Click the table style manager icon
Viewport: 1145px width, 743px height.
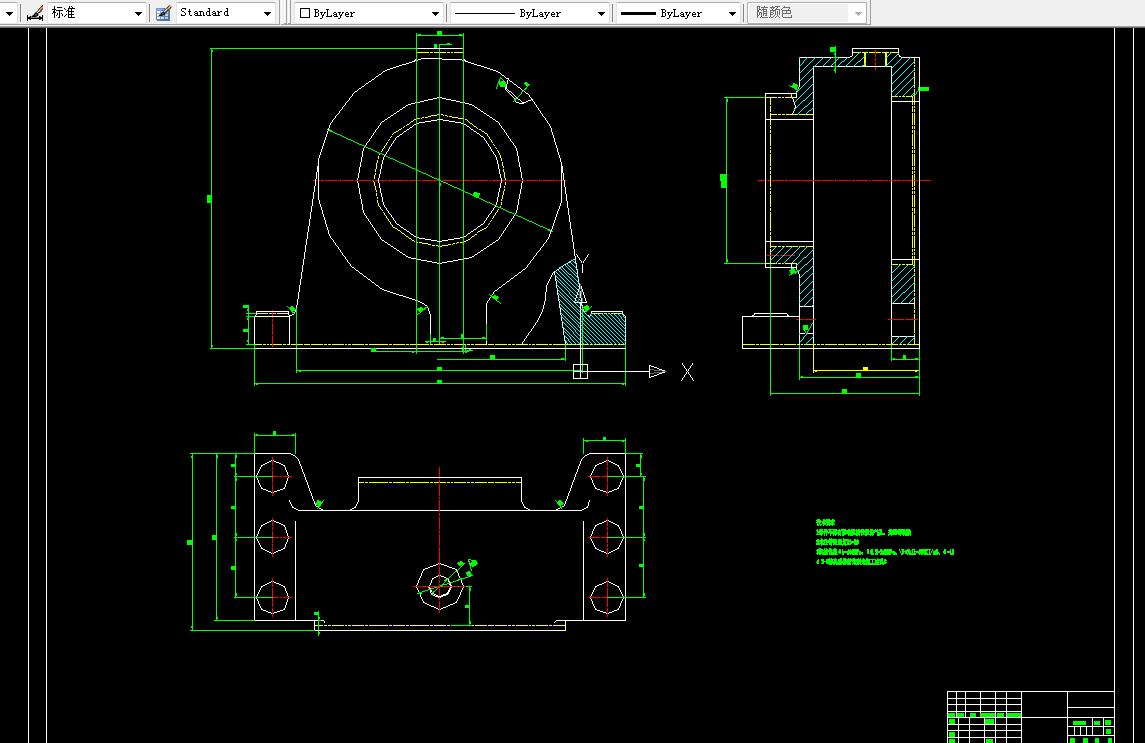pos(164,12)
